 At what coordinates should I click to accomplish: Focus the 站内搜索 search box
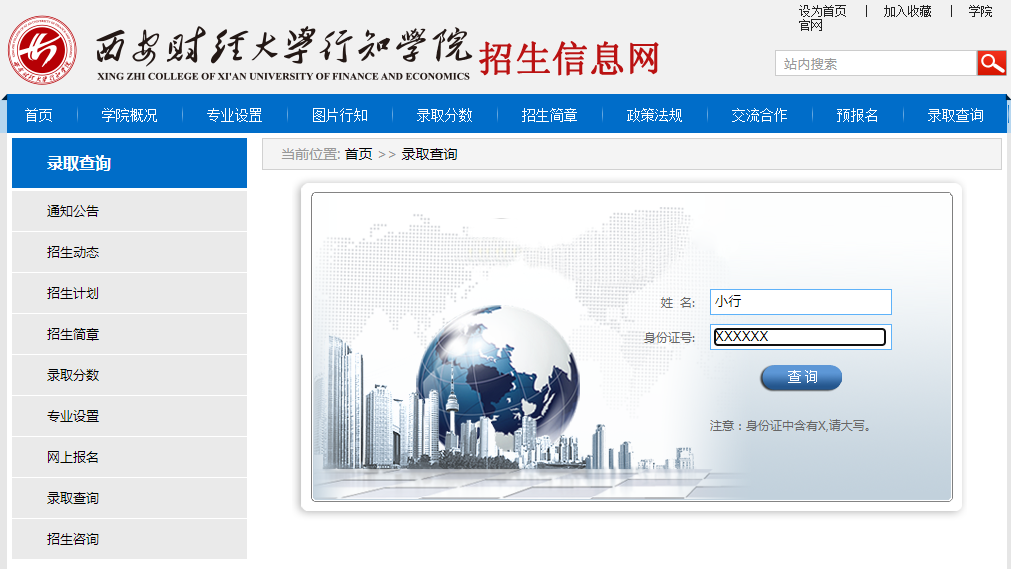(876, 63)
